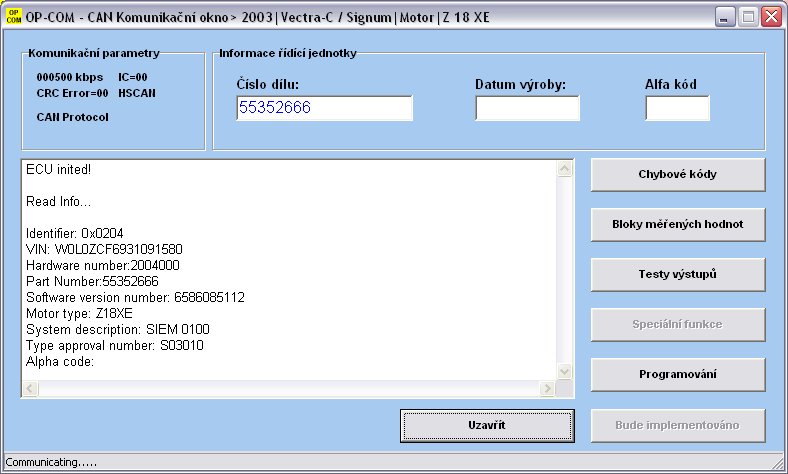Click the log scroll up arrow
Viewport: 788px width, 474px height.
564,169
